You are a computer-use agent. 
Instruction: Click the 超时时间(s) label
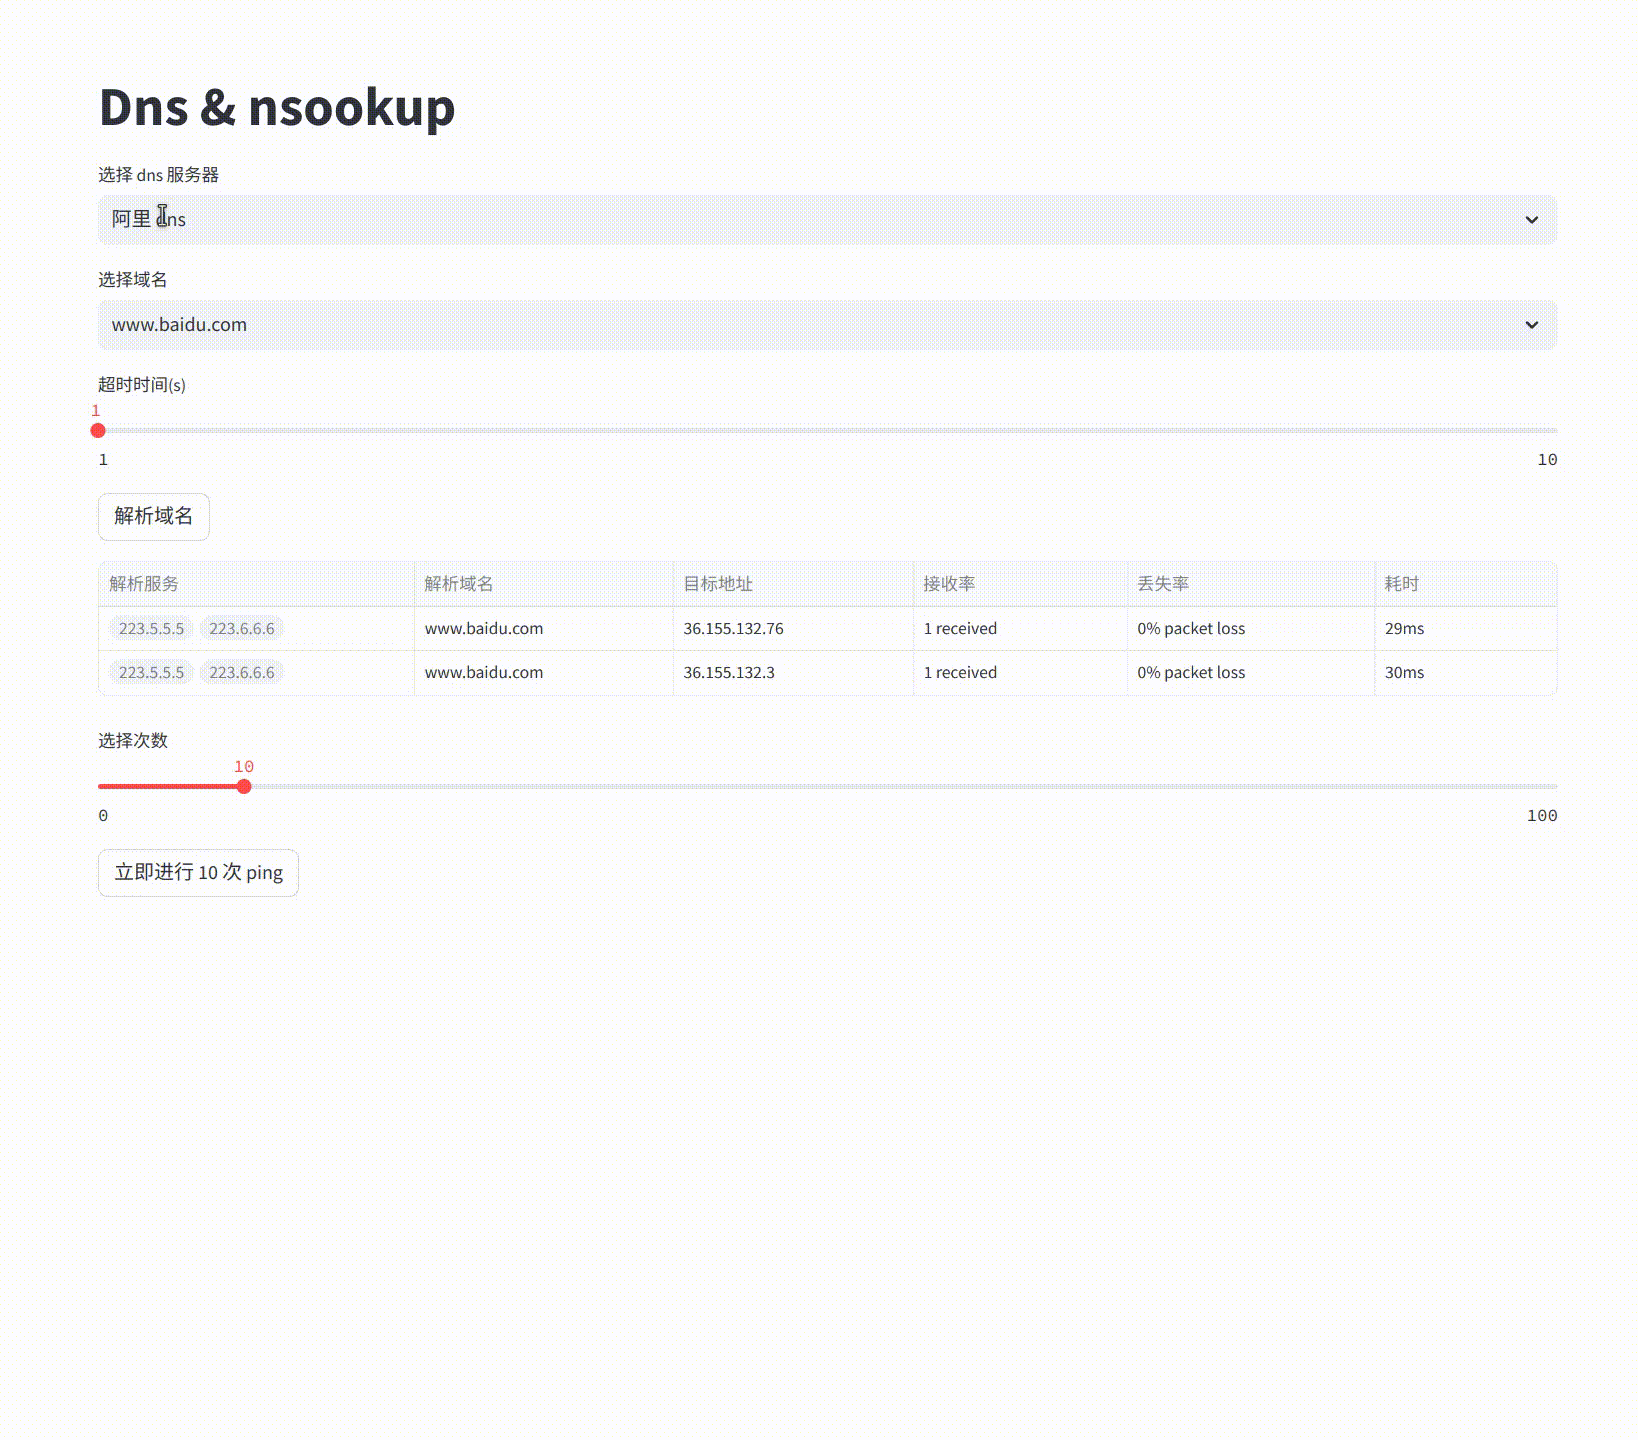(142, 385)
